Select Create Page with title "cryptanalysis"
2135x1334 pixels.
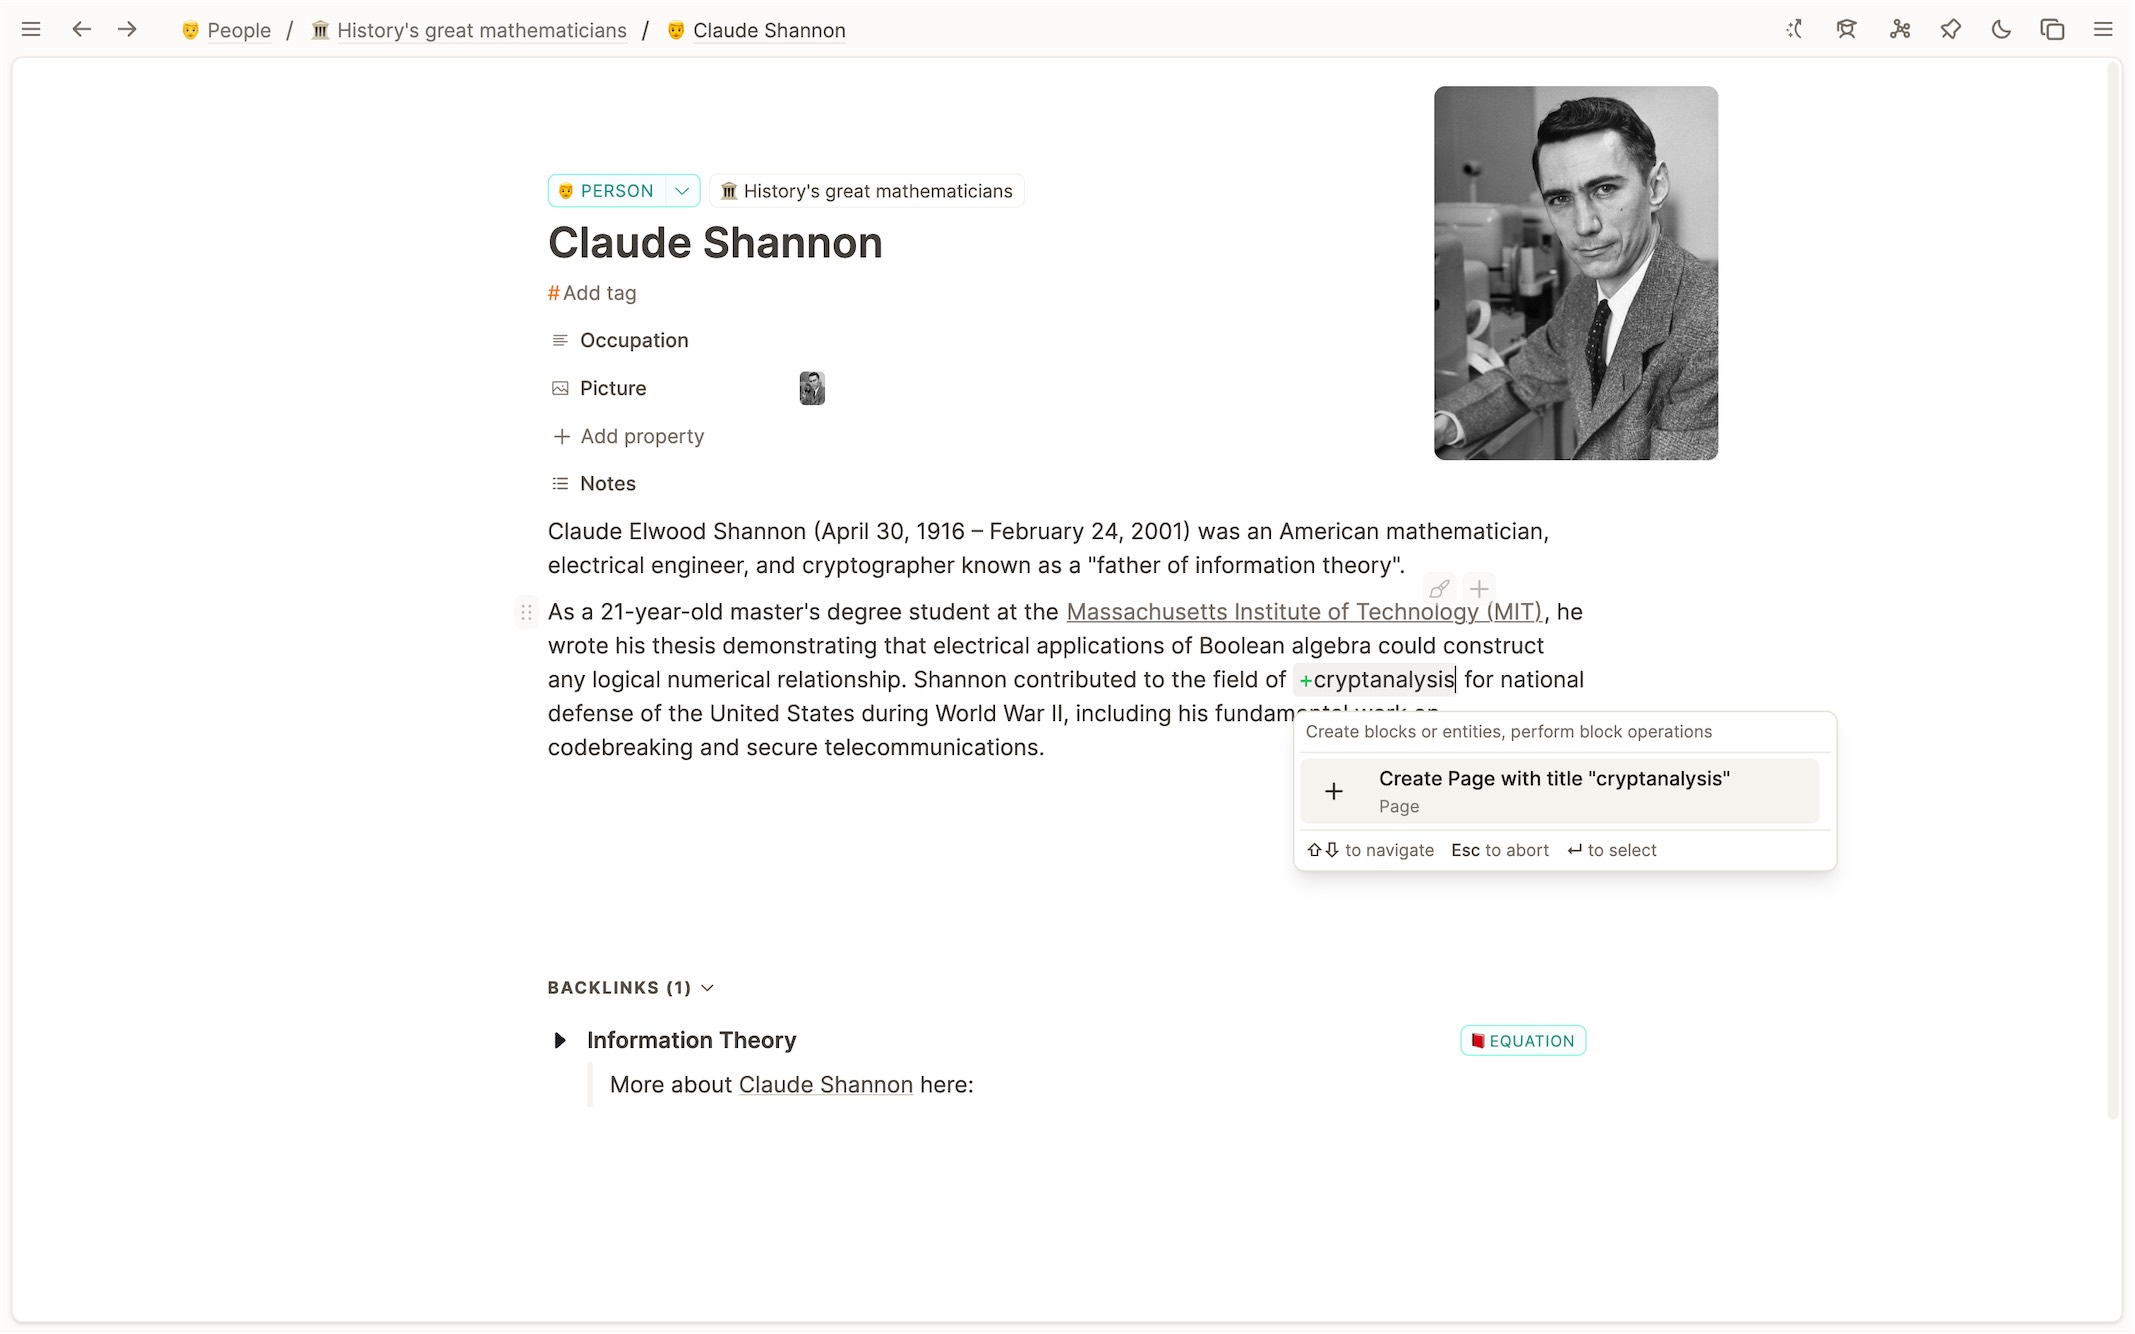click(x=1560, y=791)
